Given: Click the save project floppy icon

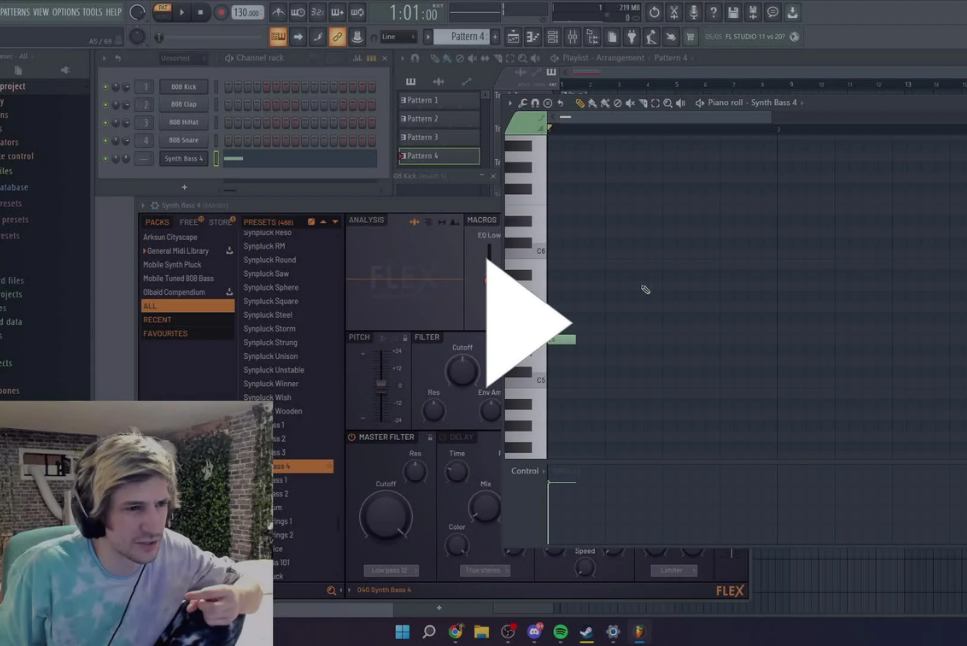Looking at the screenshot, I should tap(733, 13).
